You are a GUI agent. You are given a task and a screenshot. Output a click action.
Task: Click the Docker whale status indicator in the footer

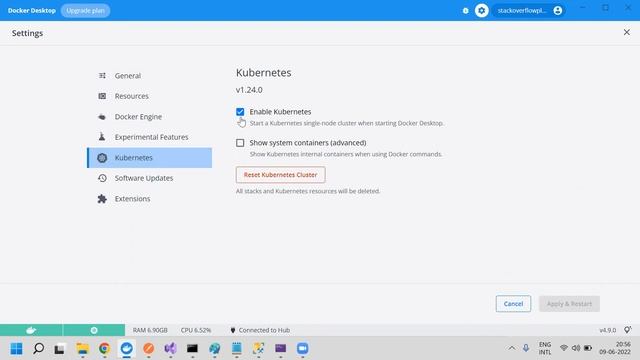tap(31, 330)
